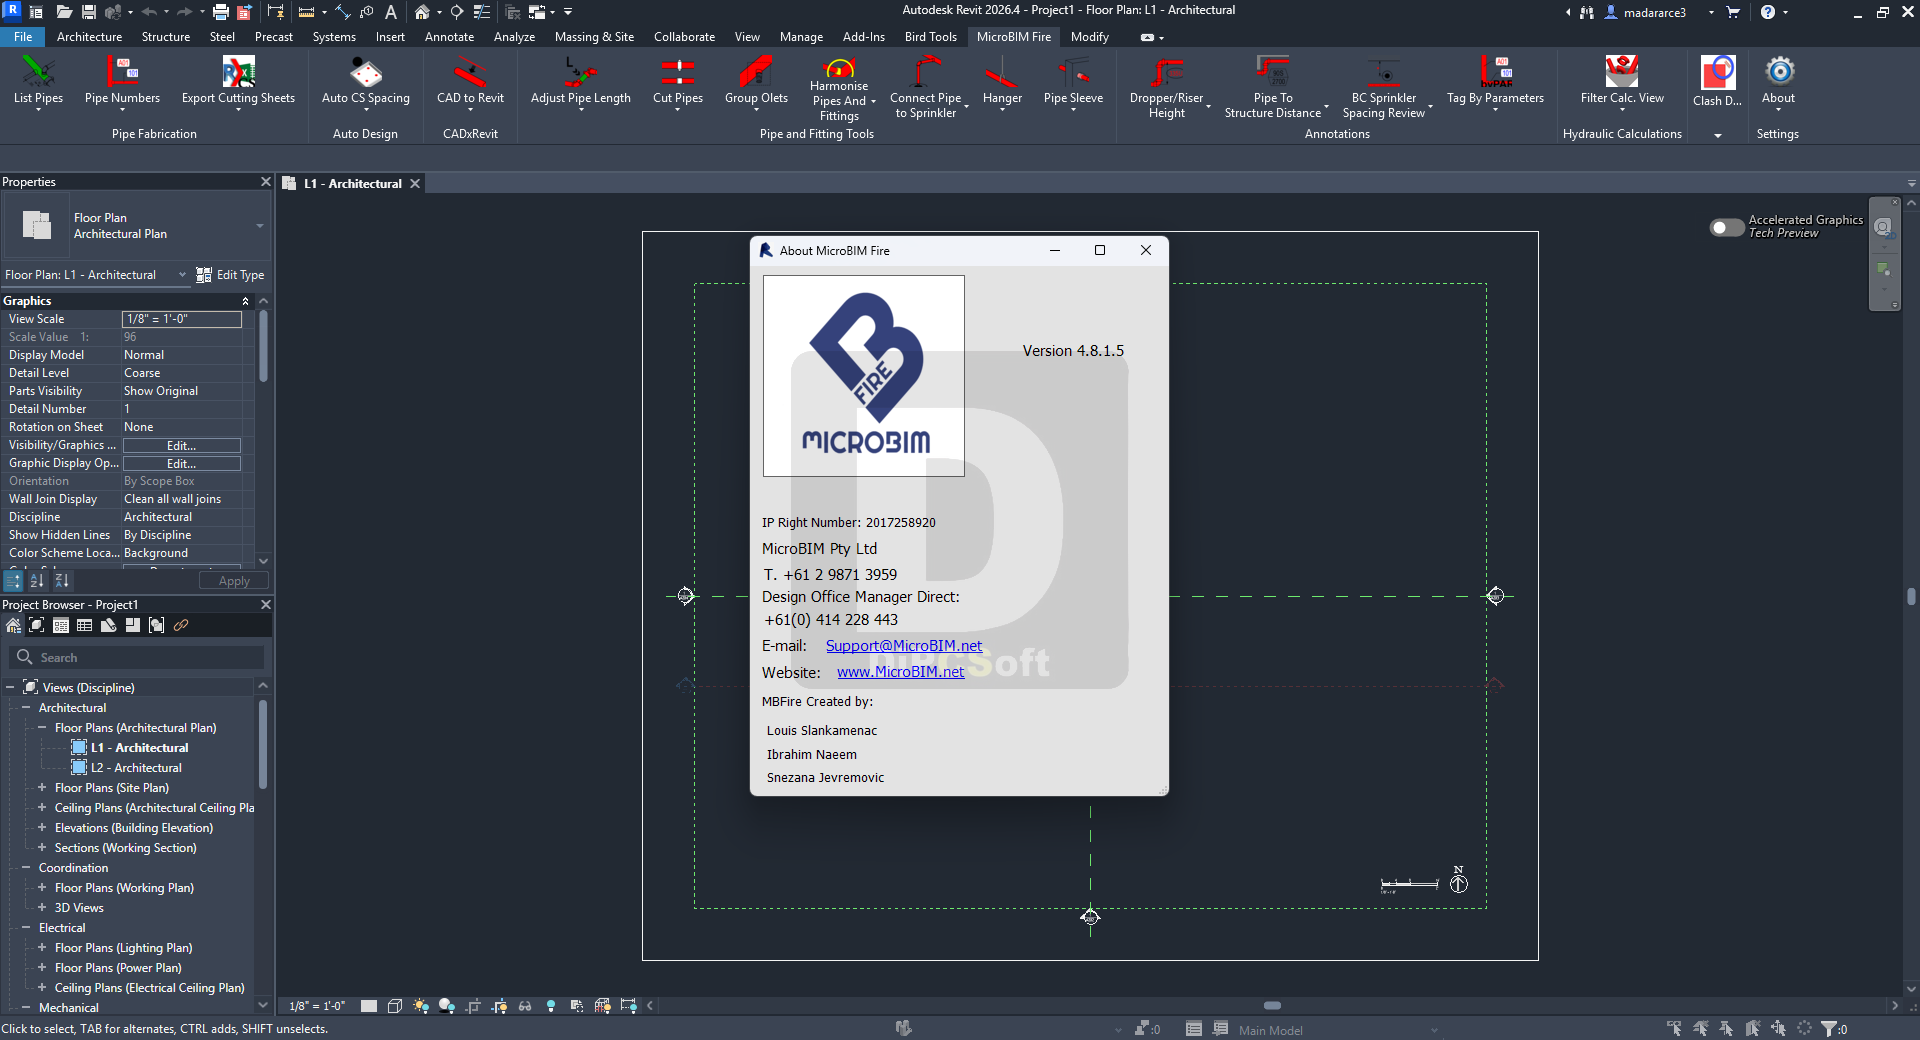Open the Edit Type dialog
This screenshot has height=1040, width=1920.
tap(230, 275)
